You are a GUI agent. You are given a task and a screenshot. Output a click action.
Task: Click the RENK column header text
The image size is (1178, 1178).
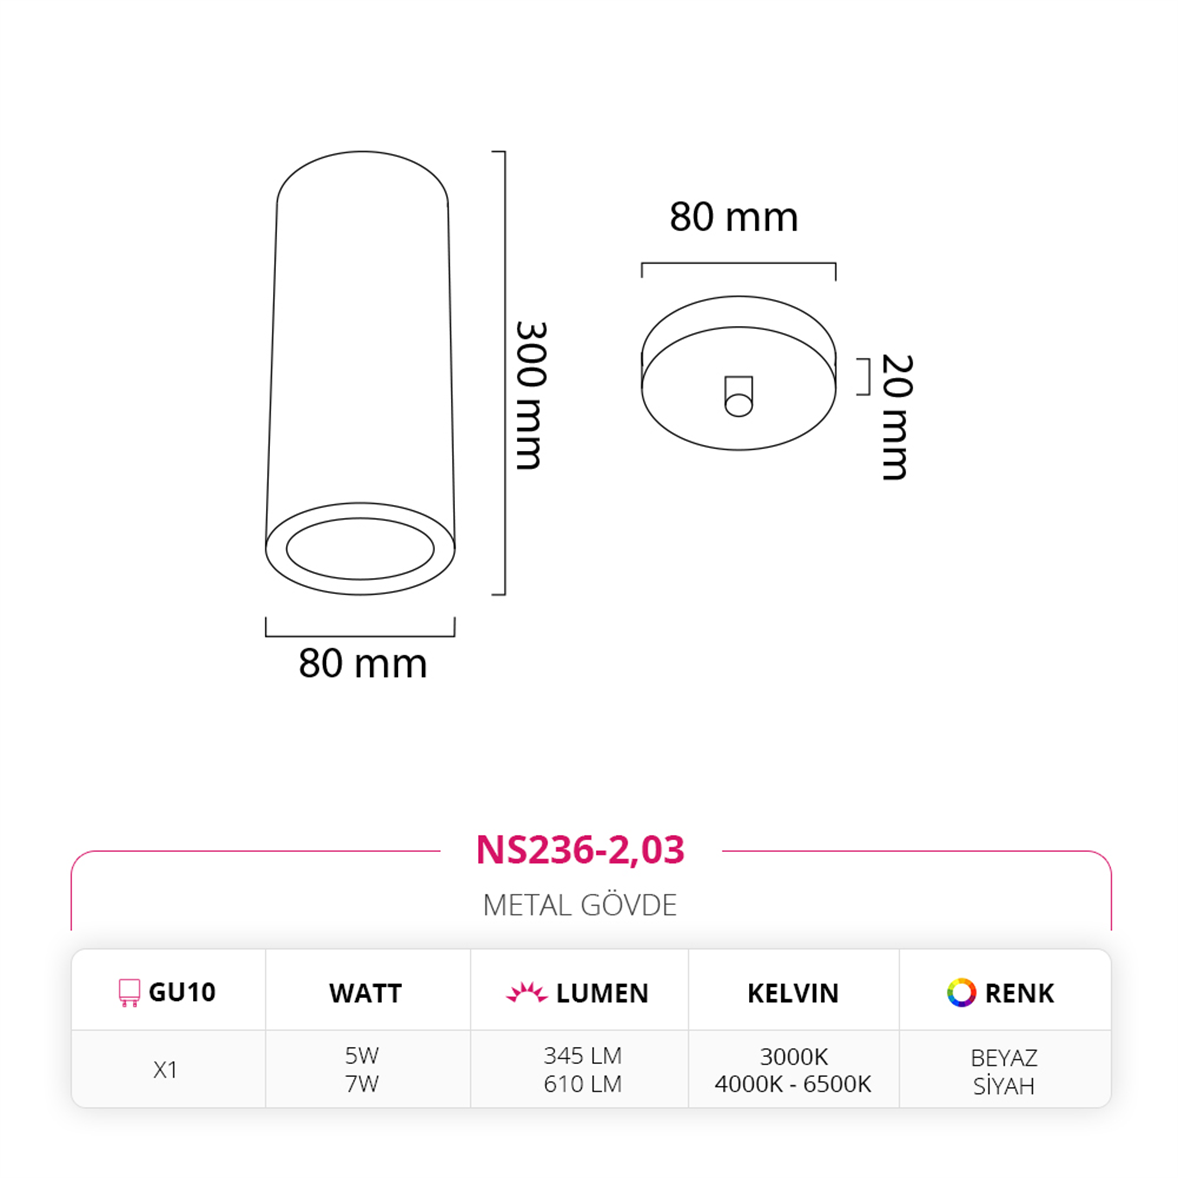tap(1019, 993)
